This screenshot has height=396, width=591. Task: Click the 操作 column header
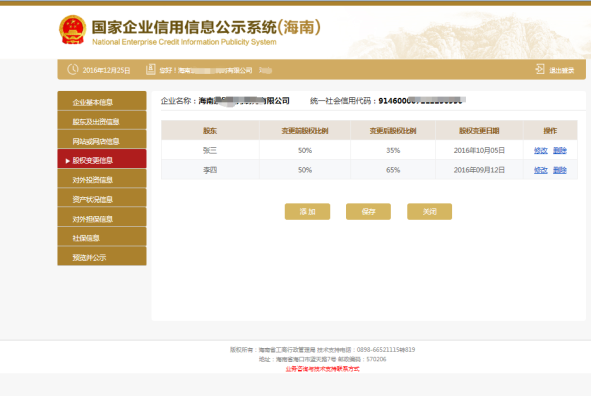tap(550, 131)
